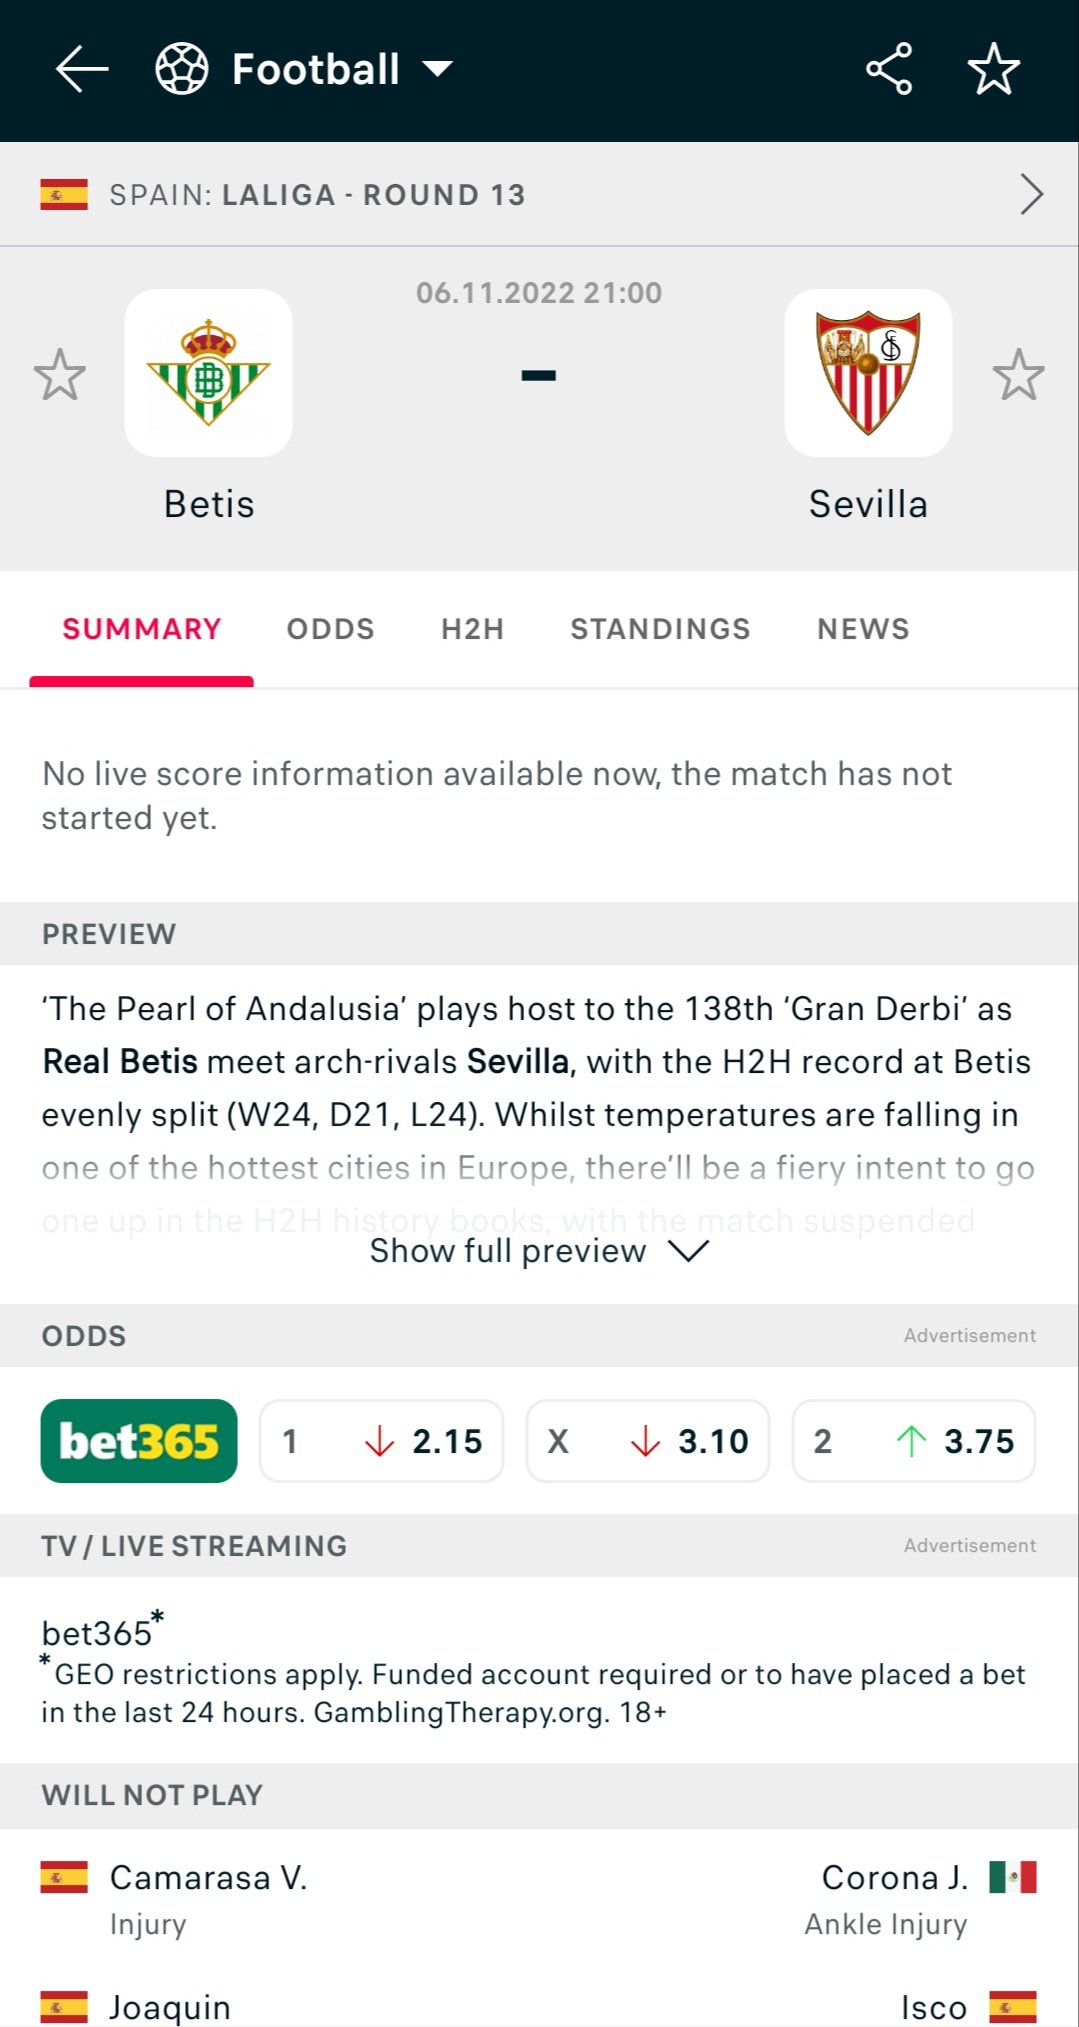This screenshot has height=2027, width=1079.
Task: Click the Betis team crest
Action: point(208,373)
